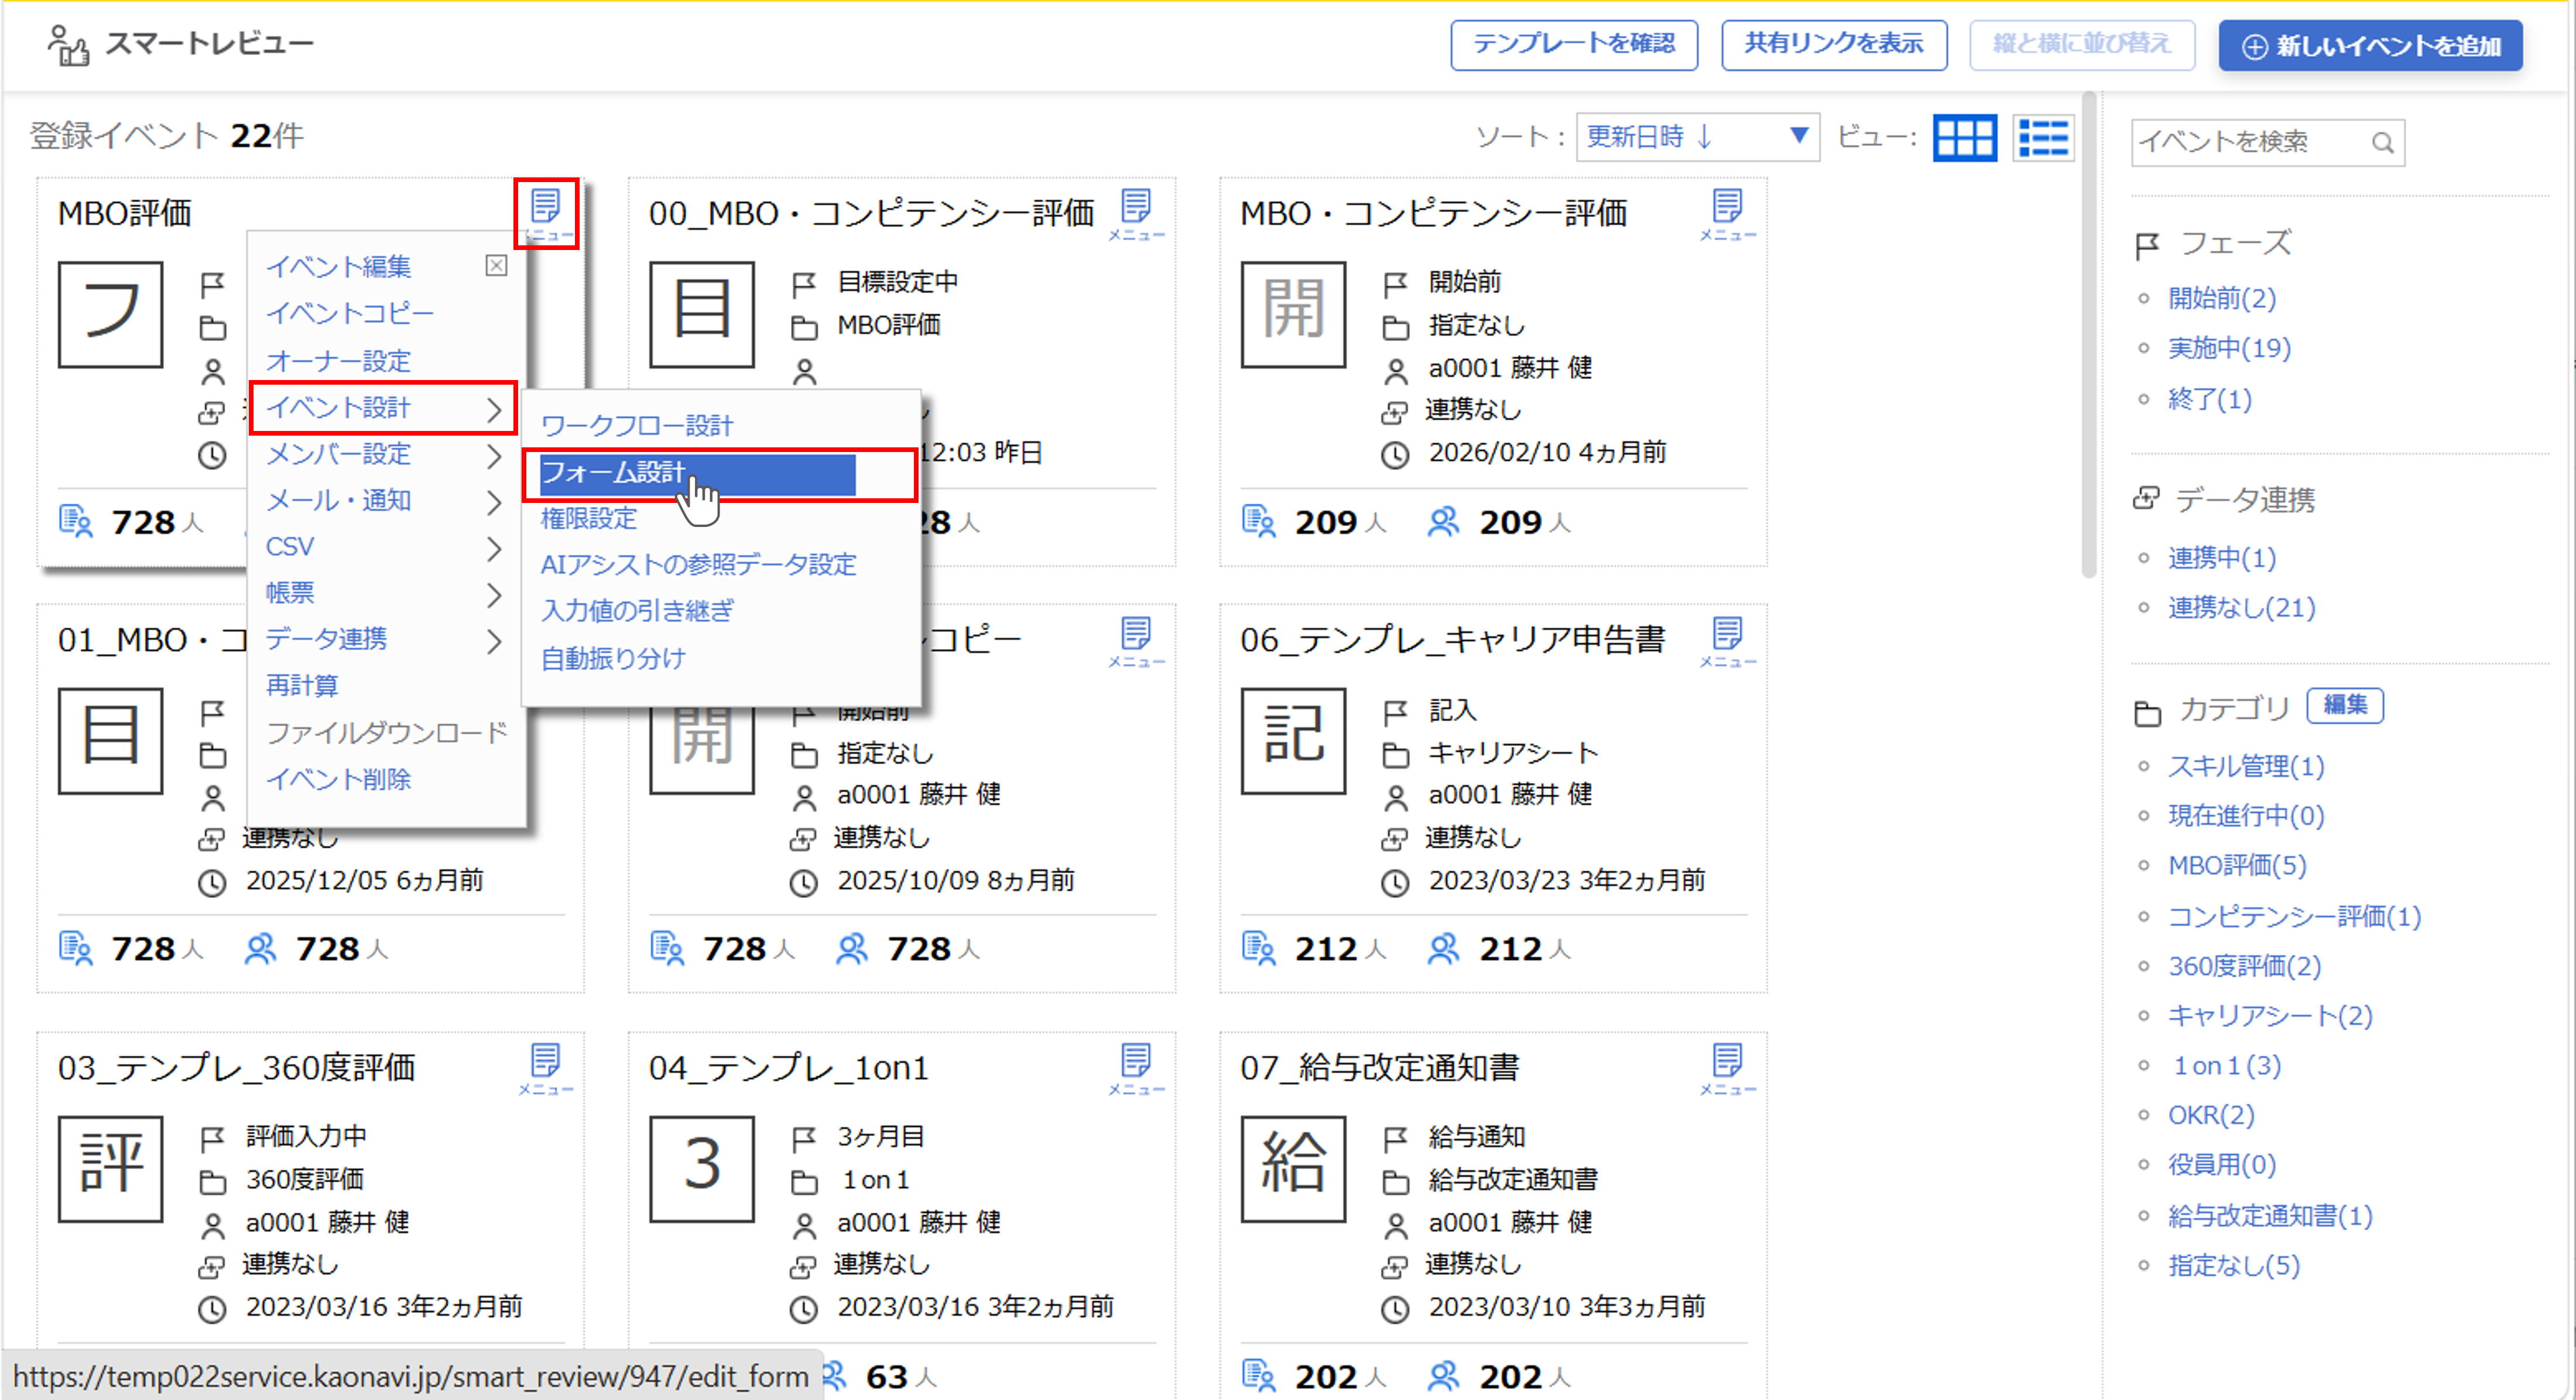Switch to grid tile view

point(1964,137)
